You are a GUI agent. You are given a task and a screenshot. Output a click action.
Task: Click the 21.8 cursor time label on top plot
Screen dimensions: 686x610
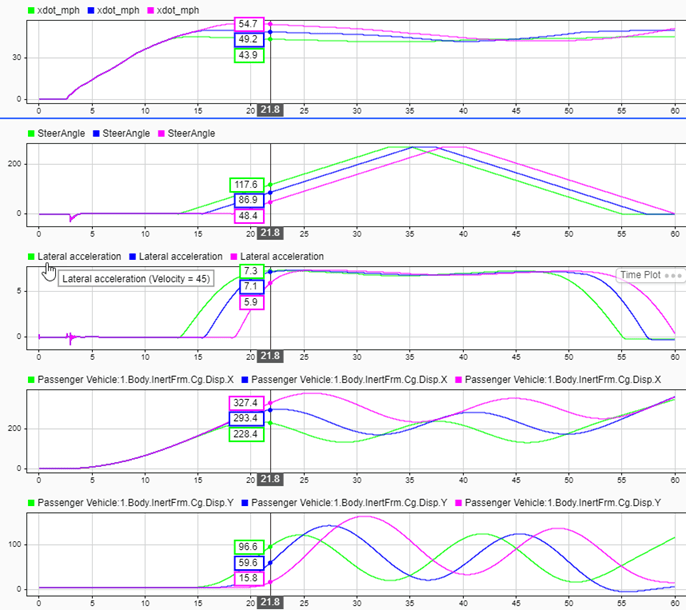(271, 109)
